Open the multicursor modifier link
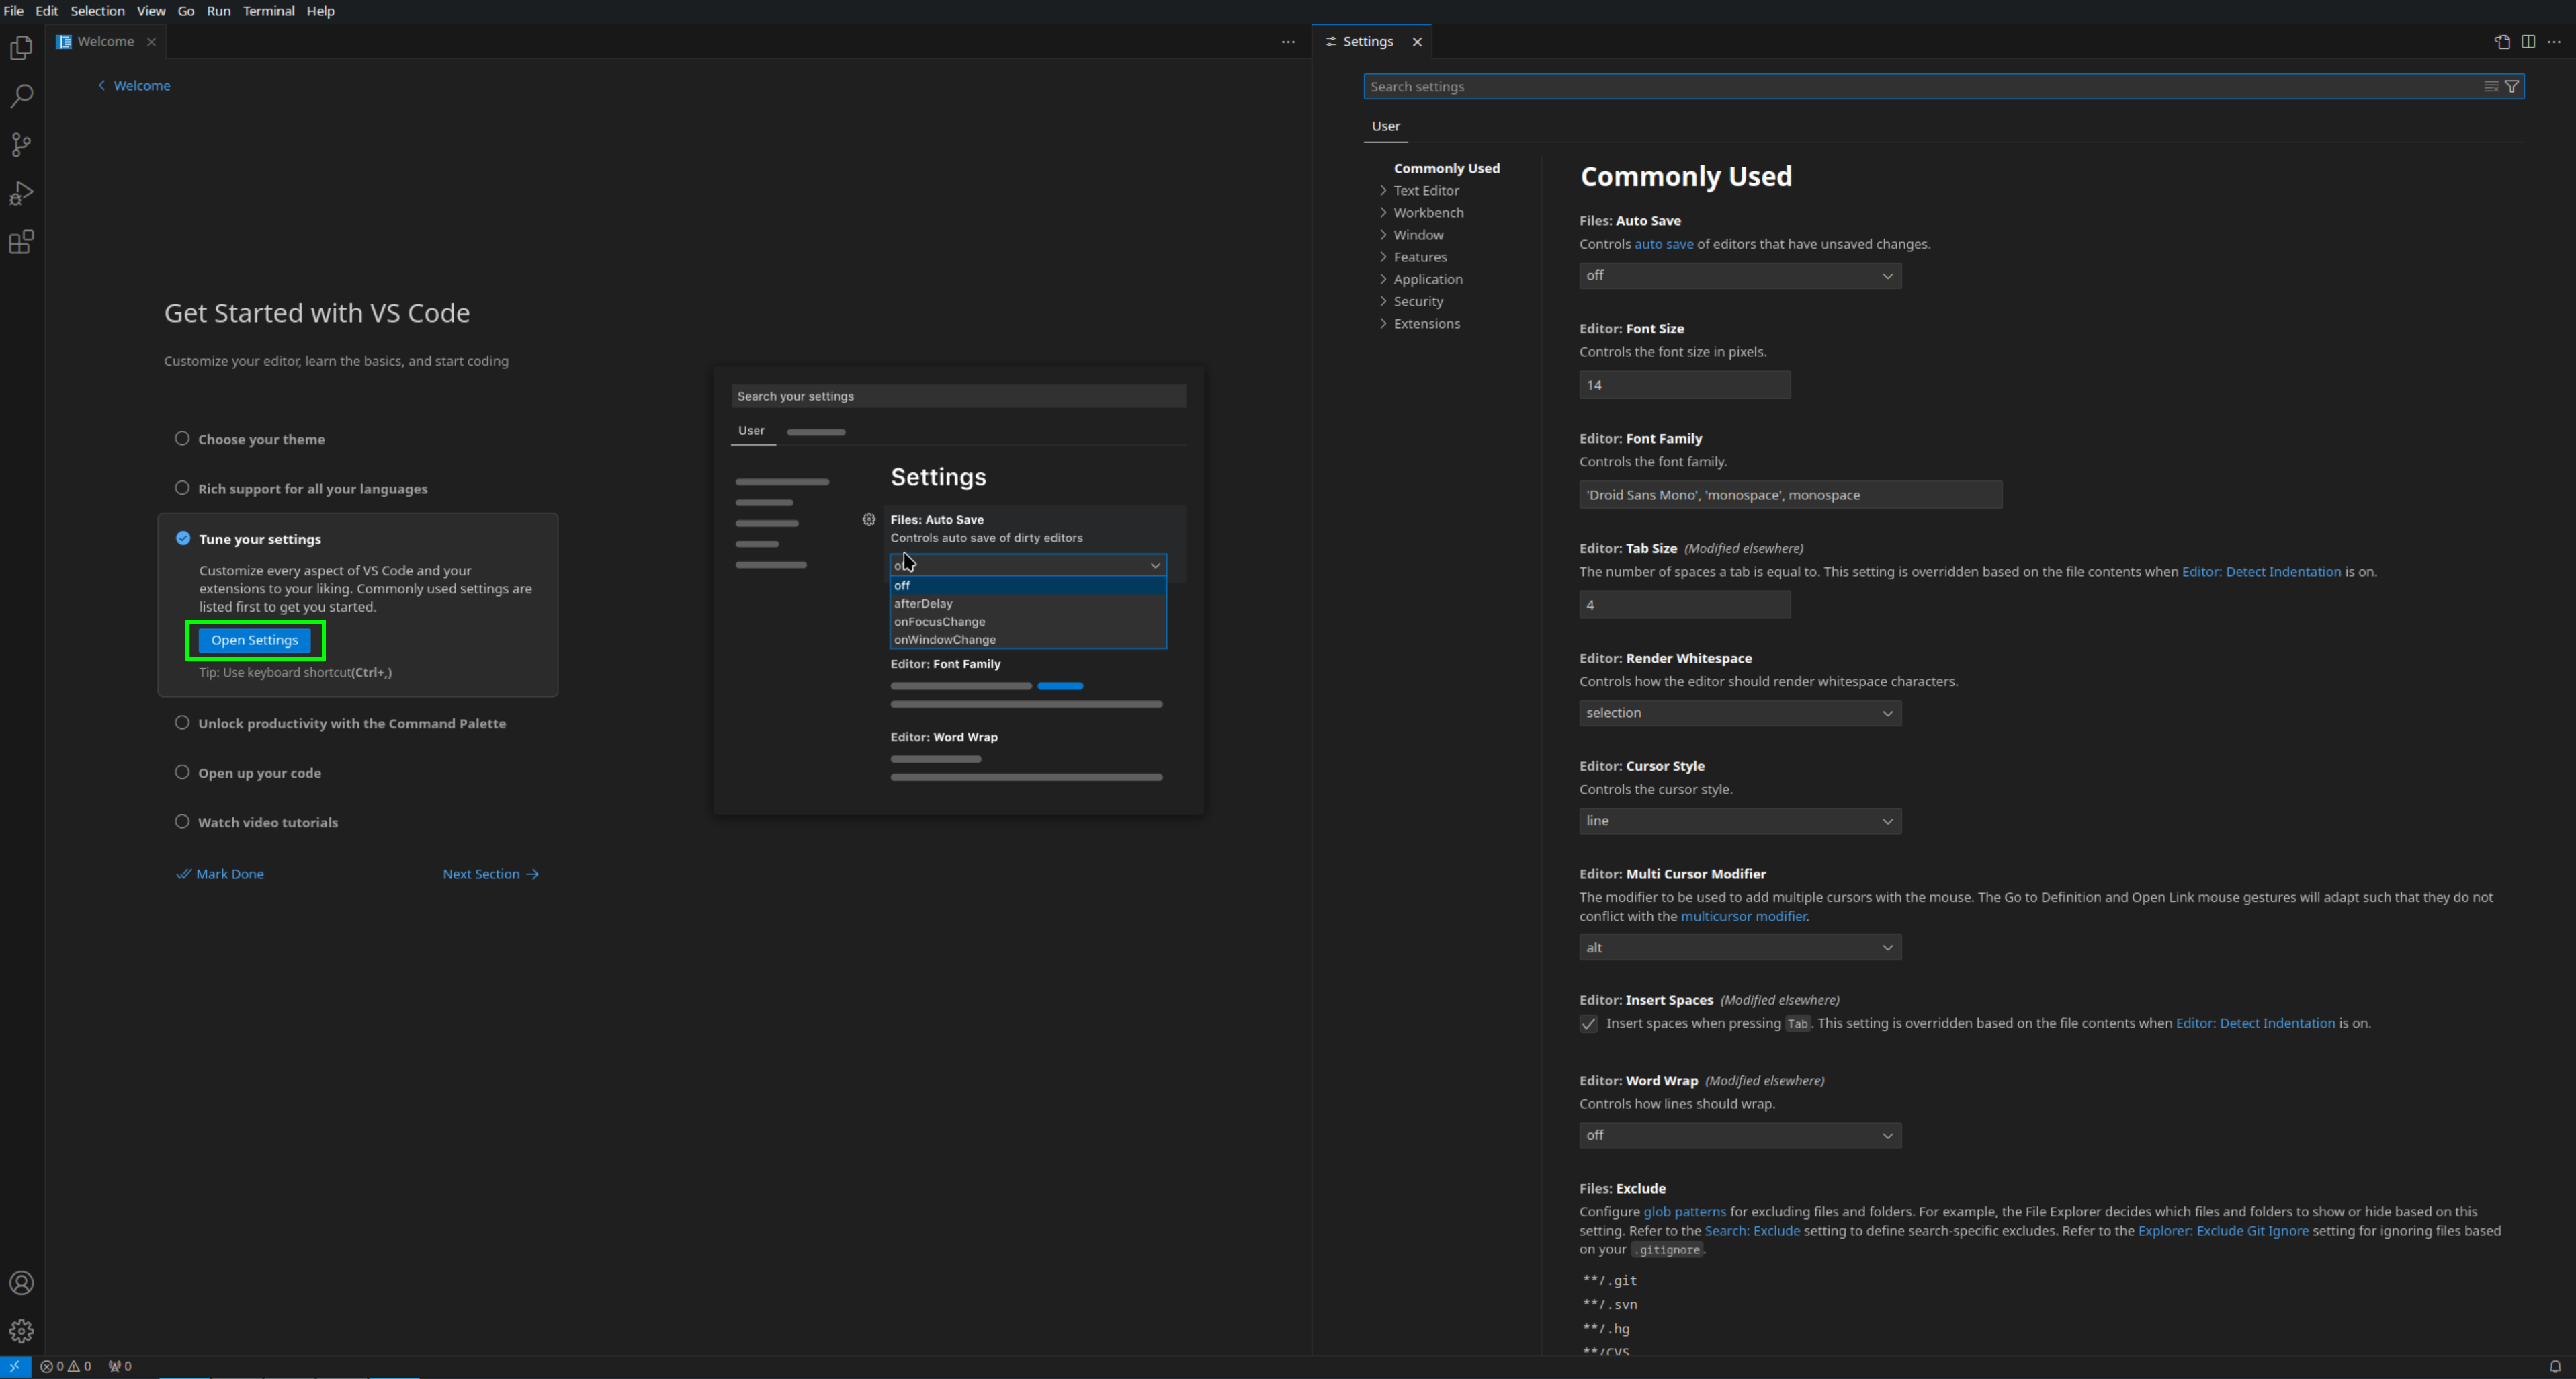Viewport: 2576px width, 1379px height. (1743, 917)
